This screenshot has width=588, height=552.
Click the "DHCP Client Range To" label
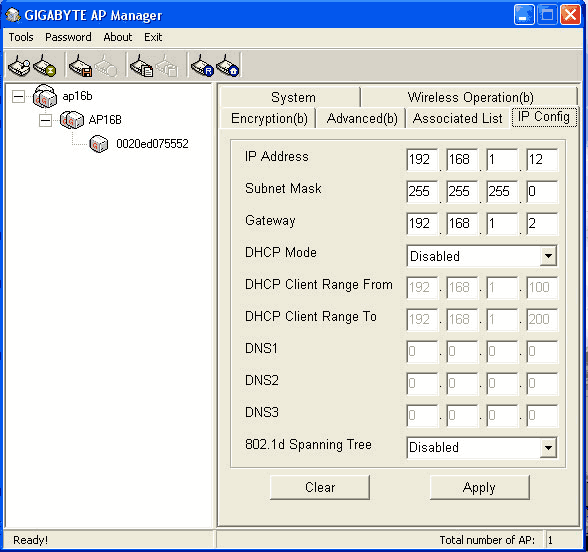click(311, 316)
